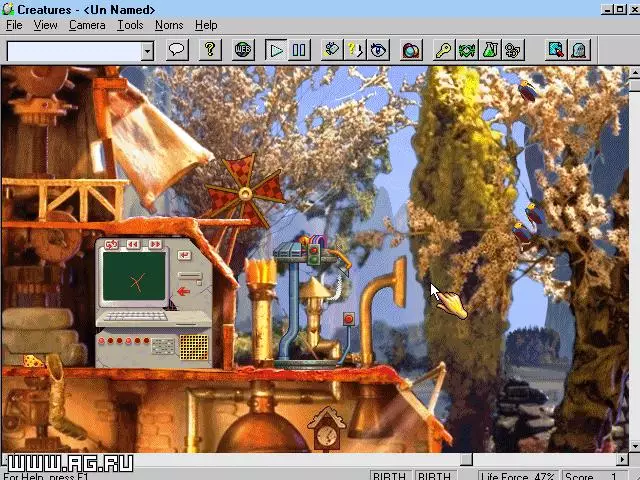Image resolution: width=640 pixels, height=480 pixels.
Task: Open the tombstone funeral kit icon
Action: tap(579, 50)
